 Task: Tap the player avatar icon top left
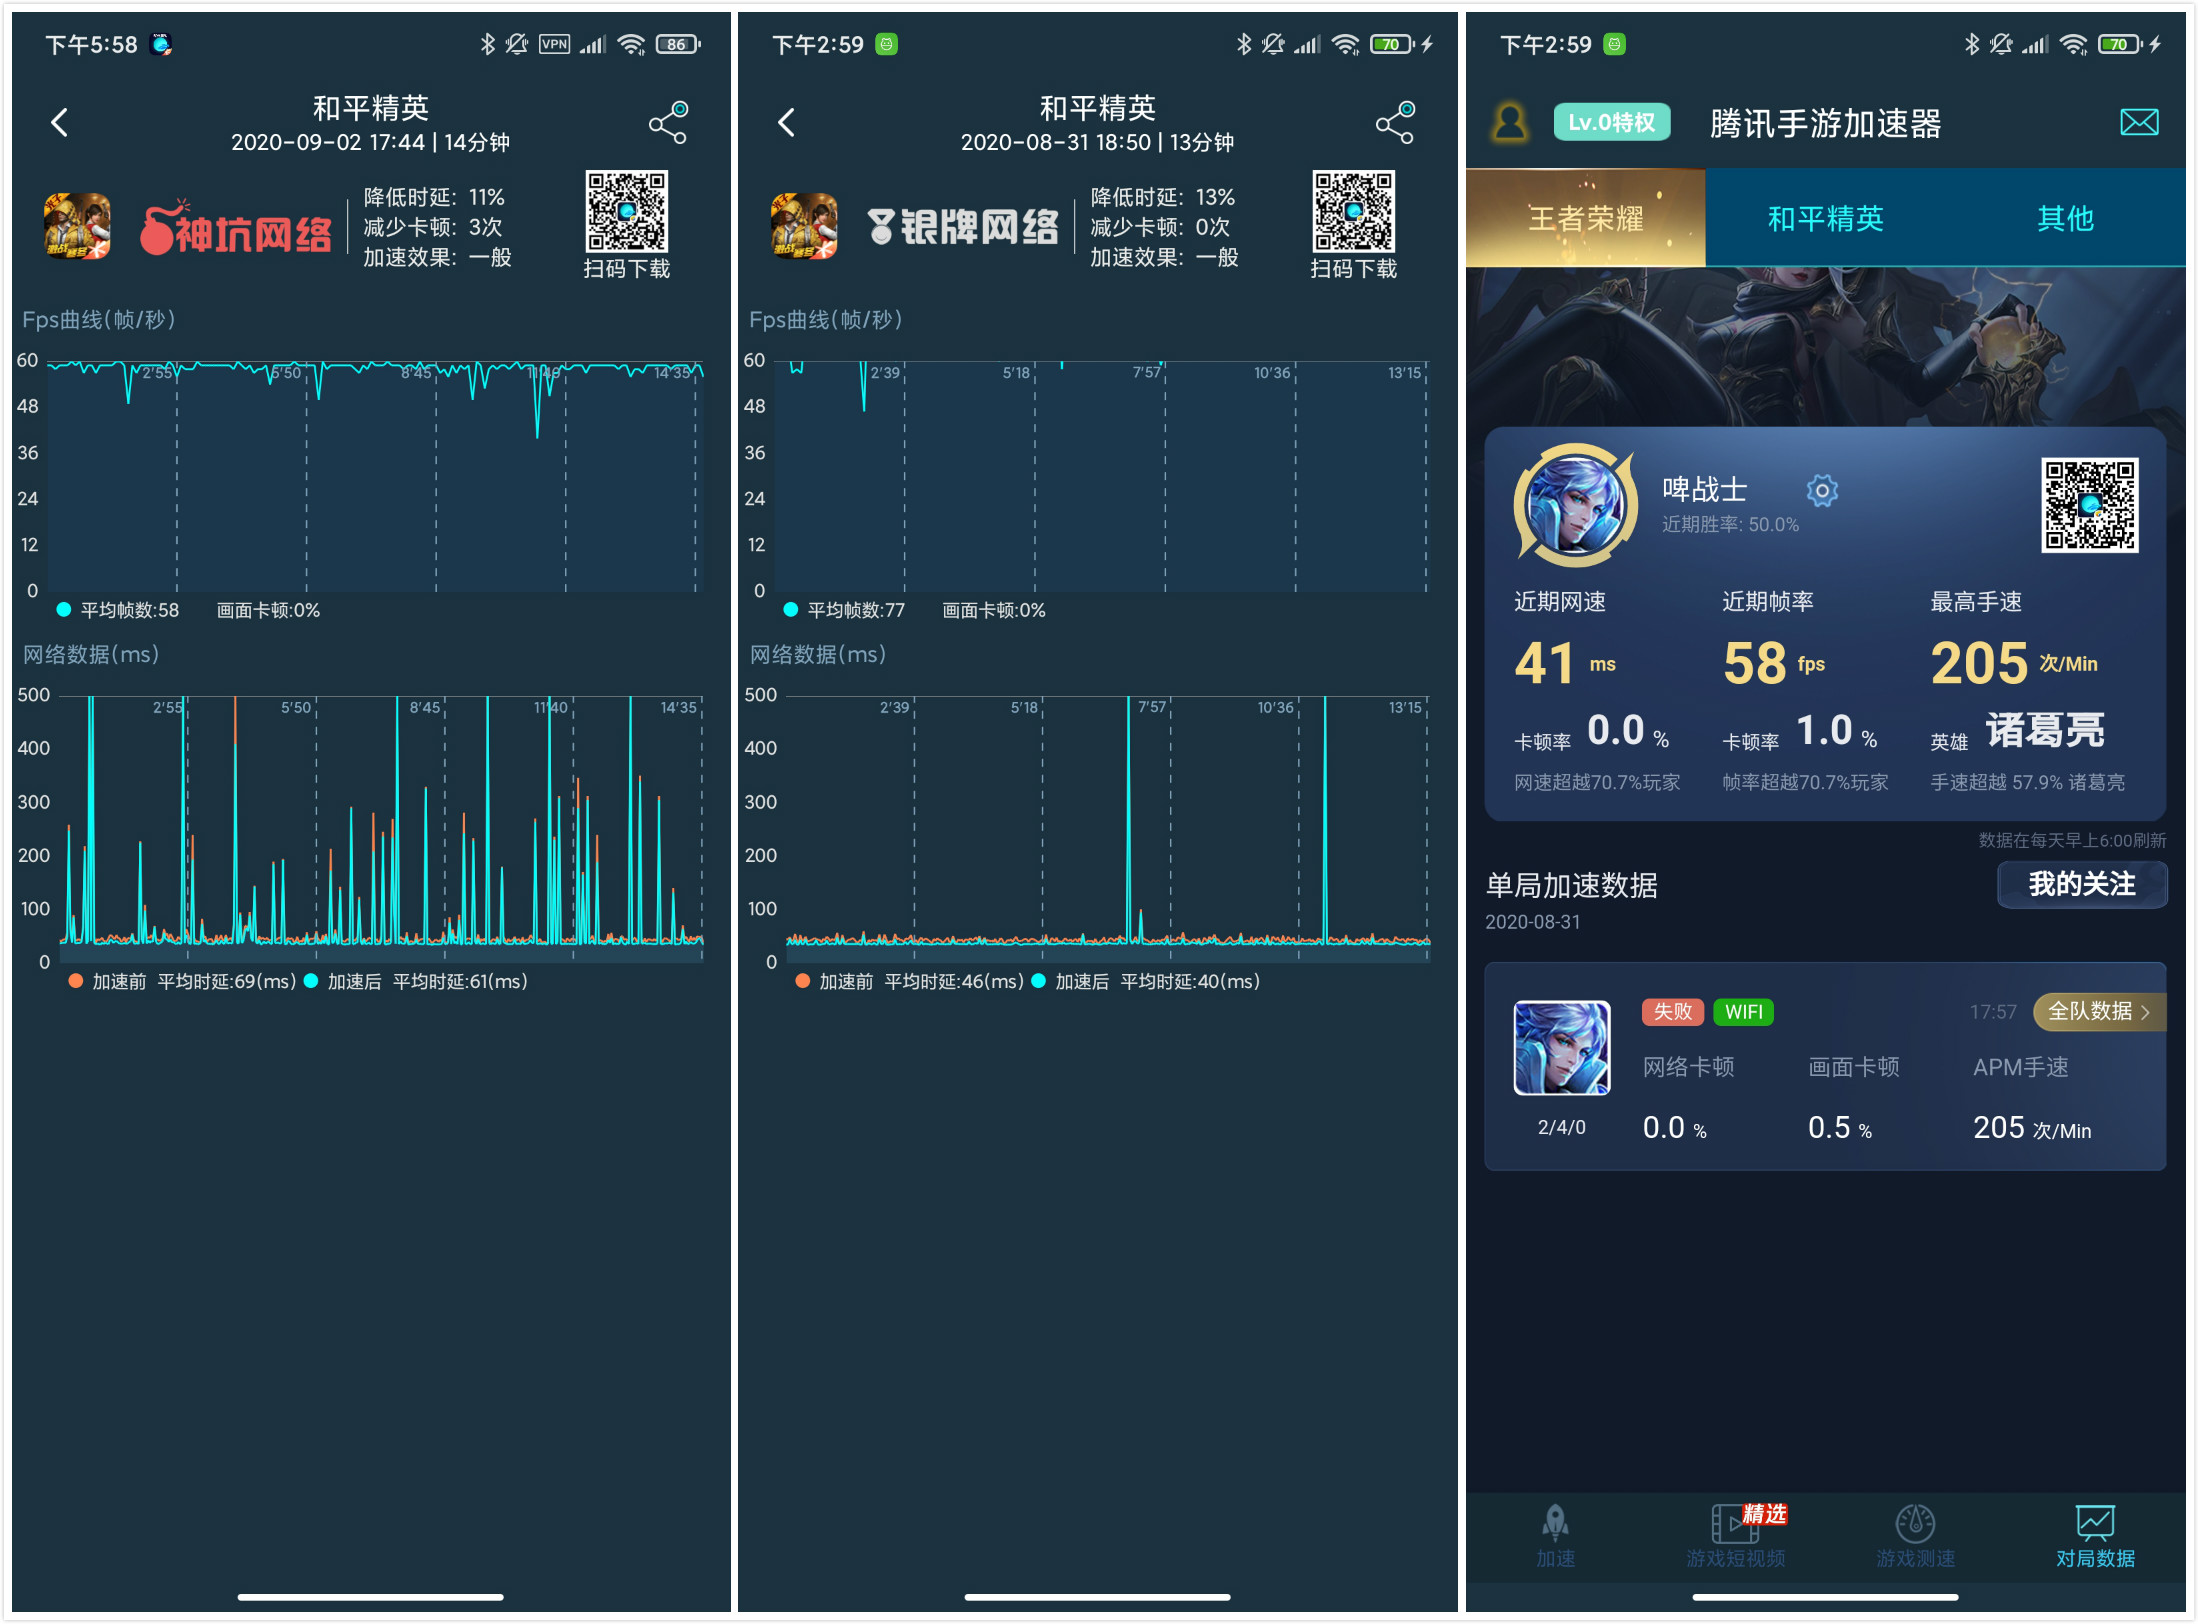pyautogui.click(x=1510, y=122)
